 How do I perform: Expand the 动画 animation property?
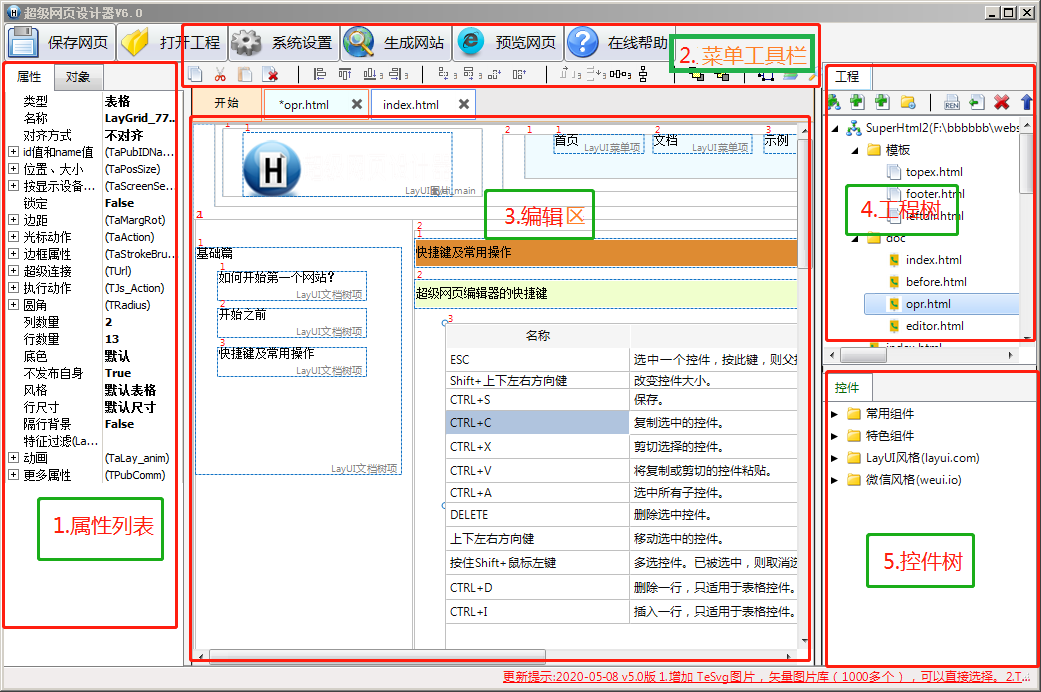point(13,458)
